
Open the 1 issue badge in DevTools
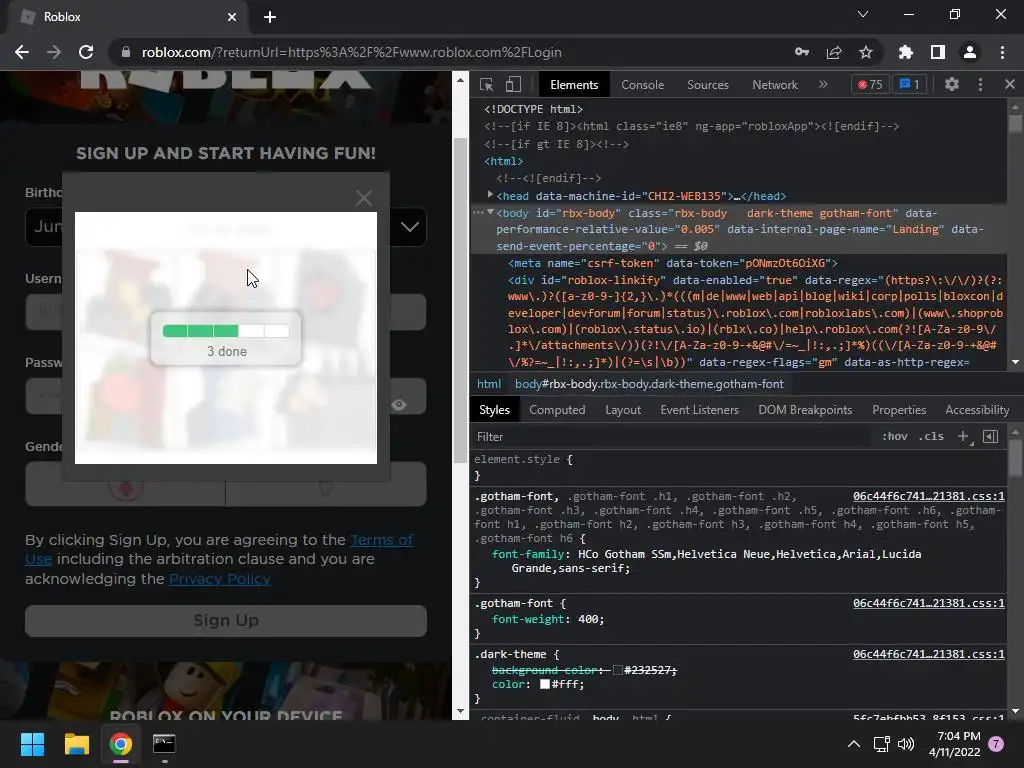point(910,84)
